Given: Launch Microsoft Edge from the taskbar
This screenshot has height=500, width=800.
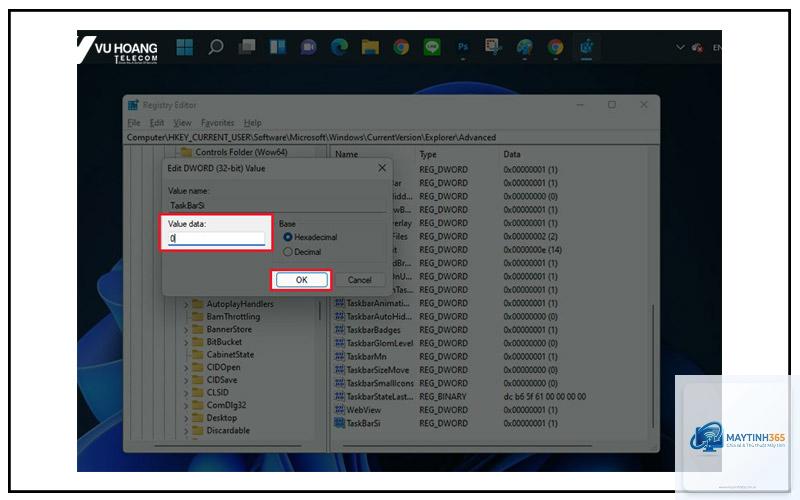Looking at the screenshot, I should (x=339, y=47).
